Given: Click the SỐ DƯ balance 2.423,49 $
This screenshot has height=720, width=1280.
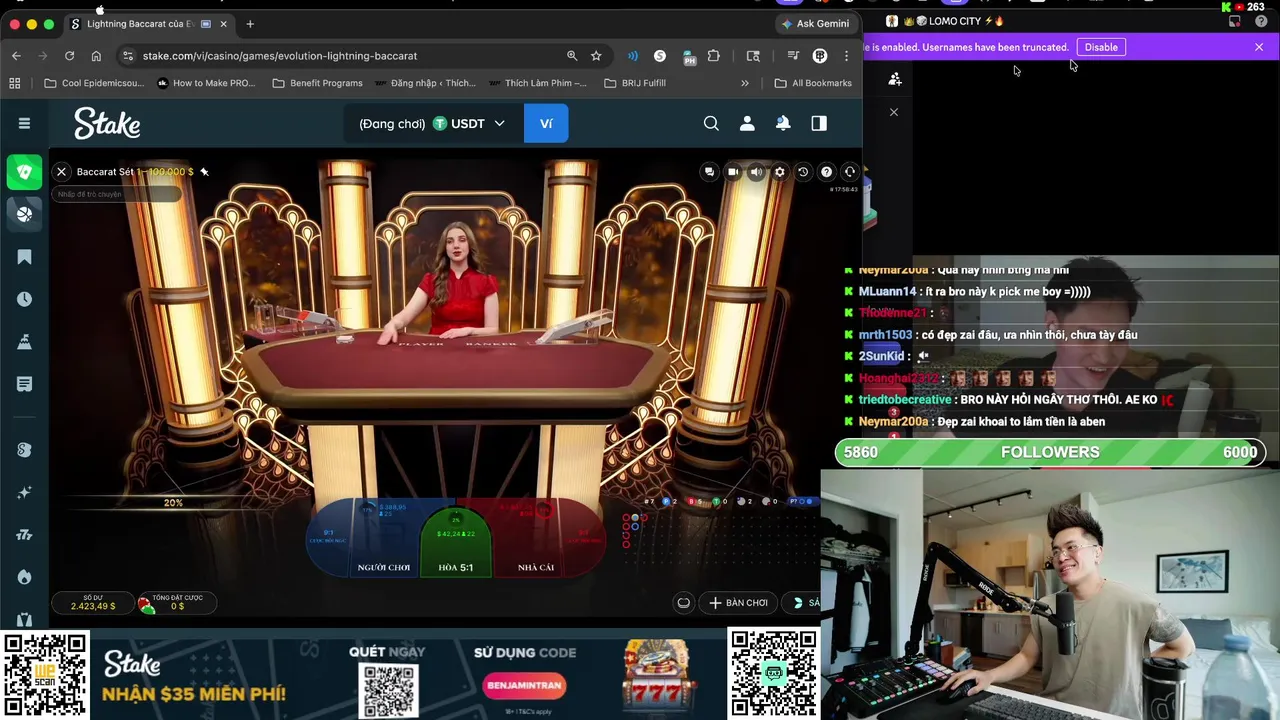Looking at the screenshot, I should point(93,602).
